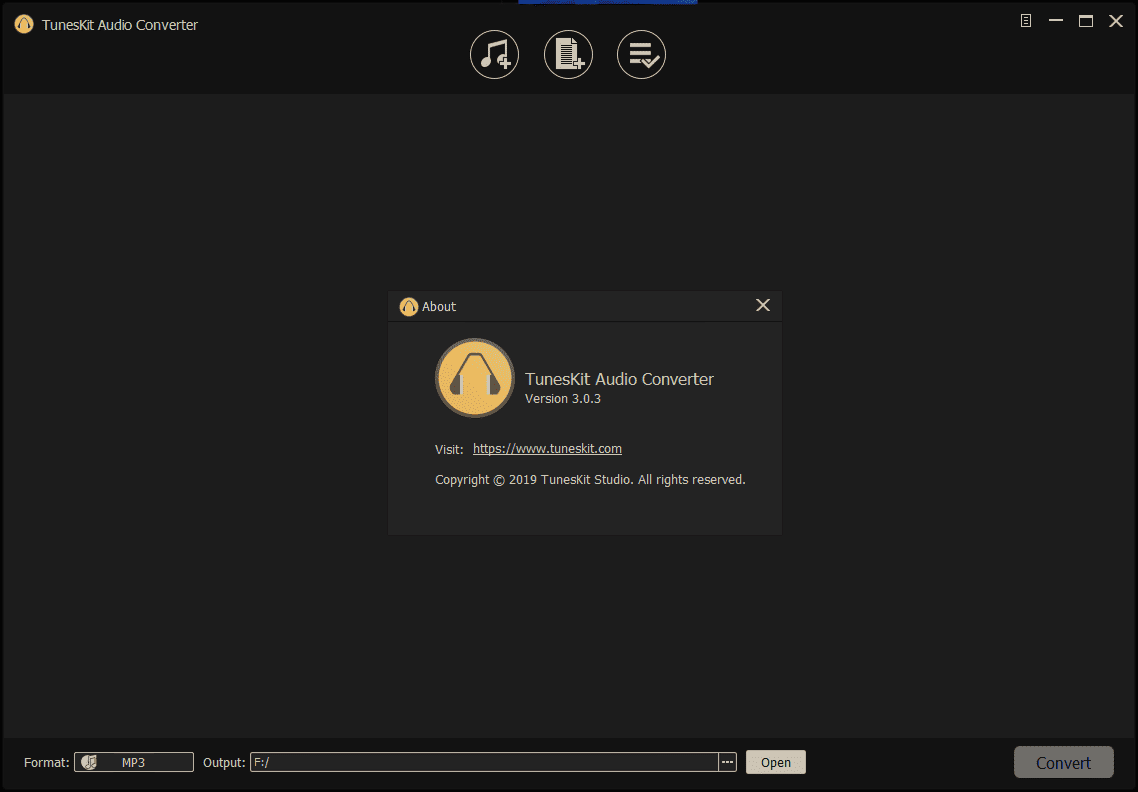Click the copyright notice in About dialog
This screenshot has height=792, width=1138.
point(590,480)
